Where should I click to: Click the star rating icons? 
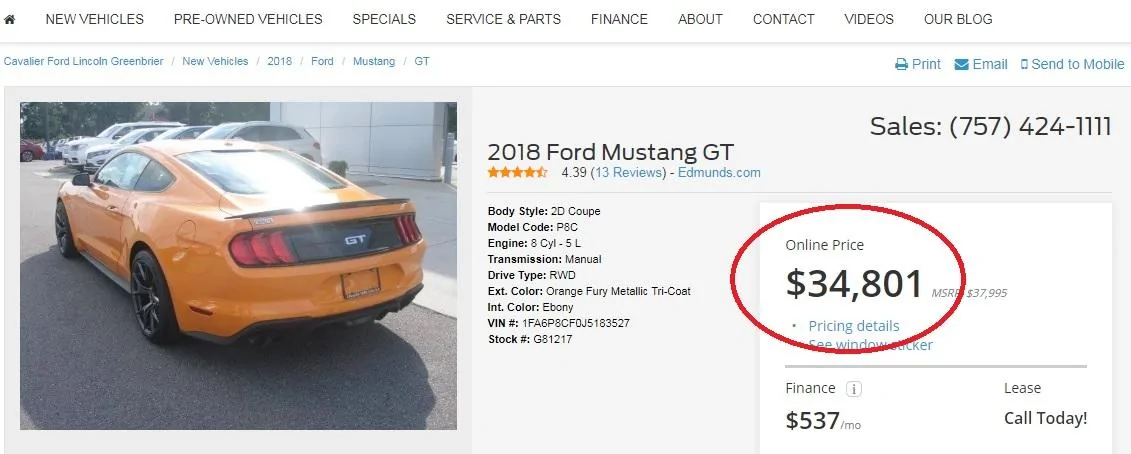[x=517, y=173]
